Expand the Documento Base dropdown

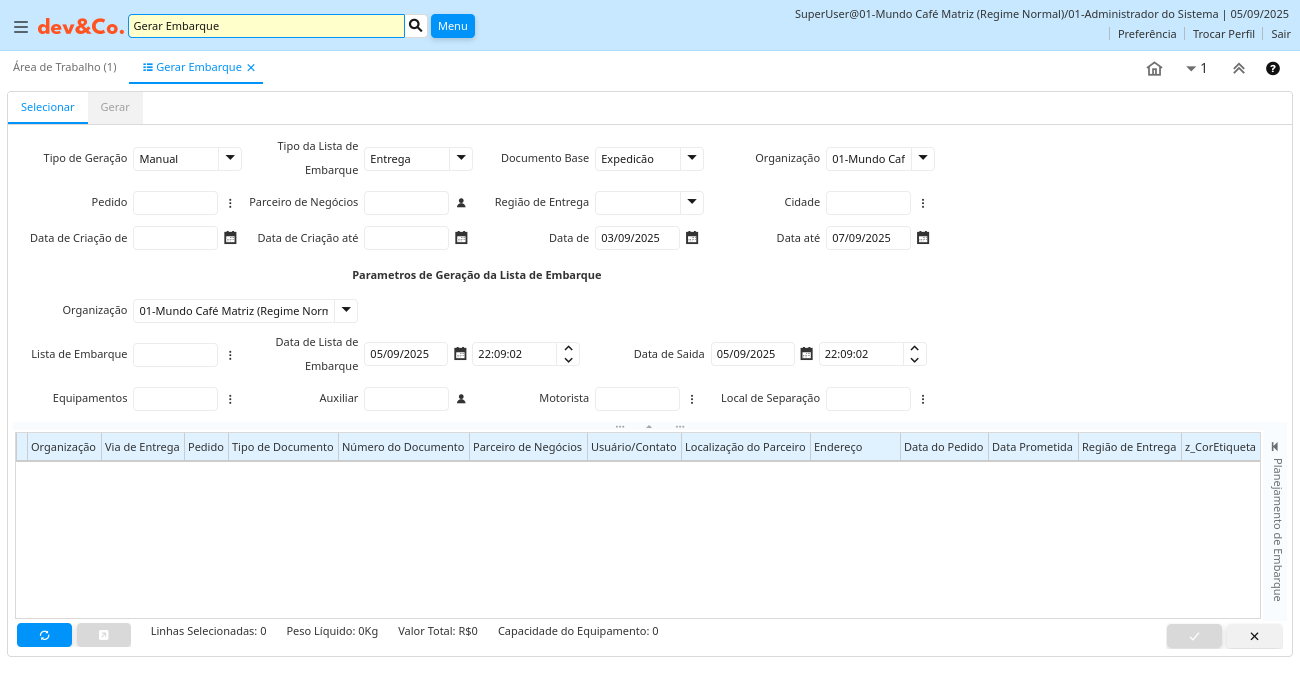point(692,158)
